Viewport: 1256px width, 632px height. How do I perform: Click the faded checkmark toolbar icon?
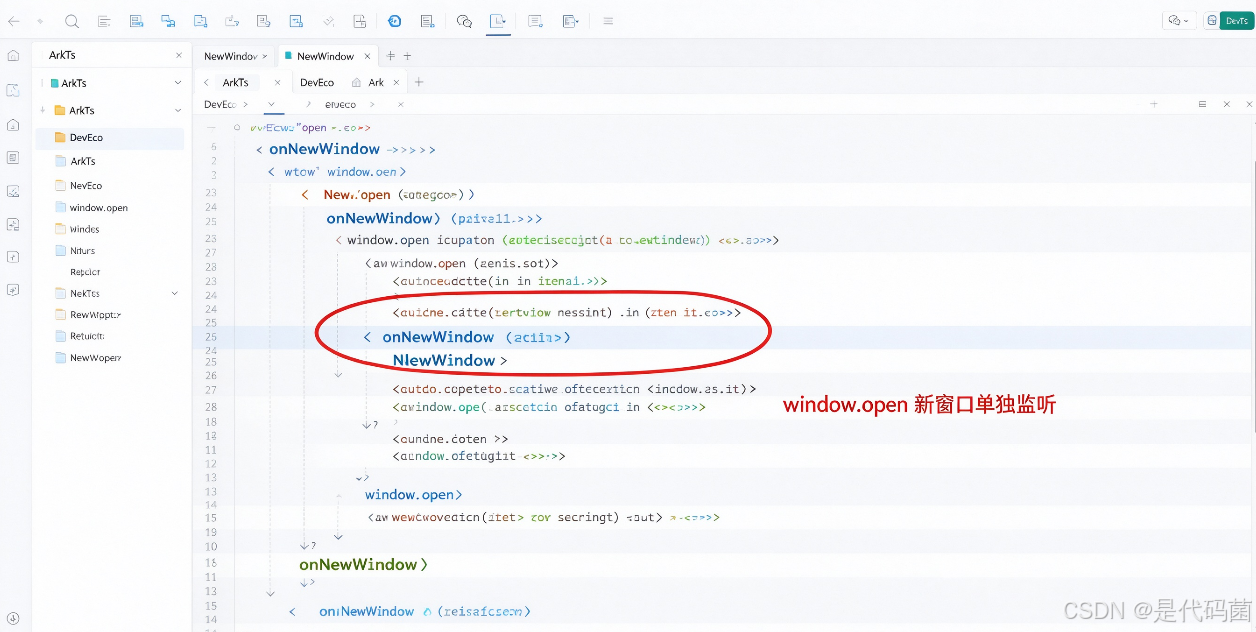[329, 21]
